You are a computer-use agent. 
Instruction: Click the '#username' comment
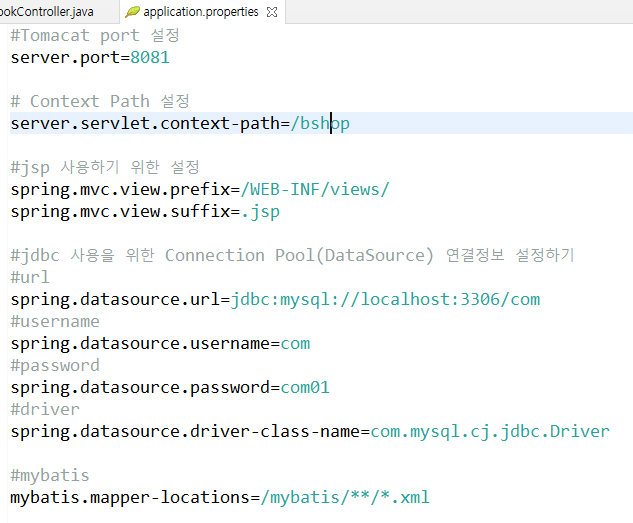(55, 321)
